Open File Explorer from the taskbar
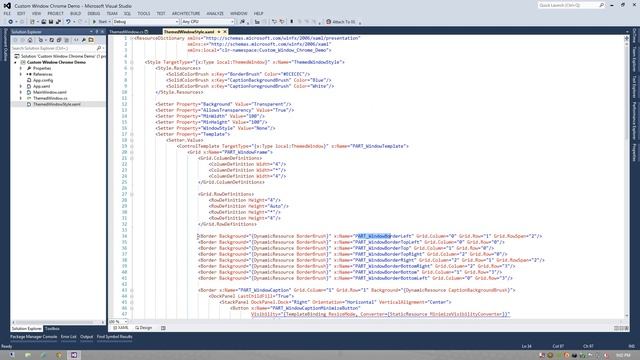The width and height of the screenshot is (640, 360). click(28, 355)
